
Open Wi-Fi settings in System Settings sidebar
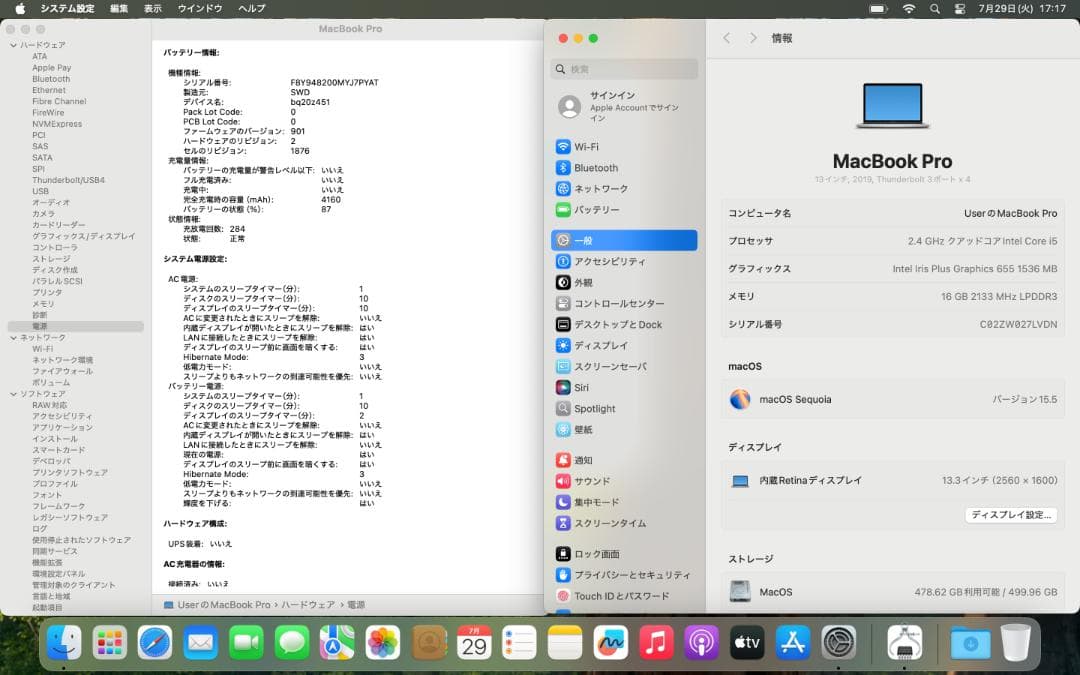click(x=624, y=147)
